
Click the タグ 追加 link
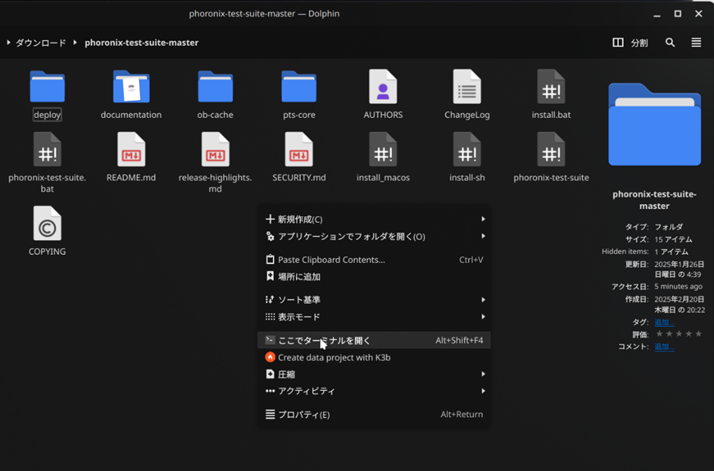pyautogui.click(x=664, y=323)
